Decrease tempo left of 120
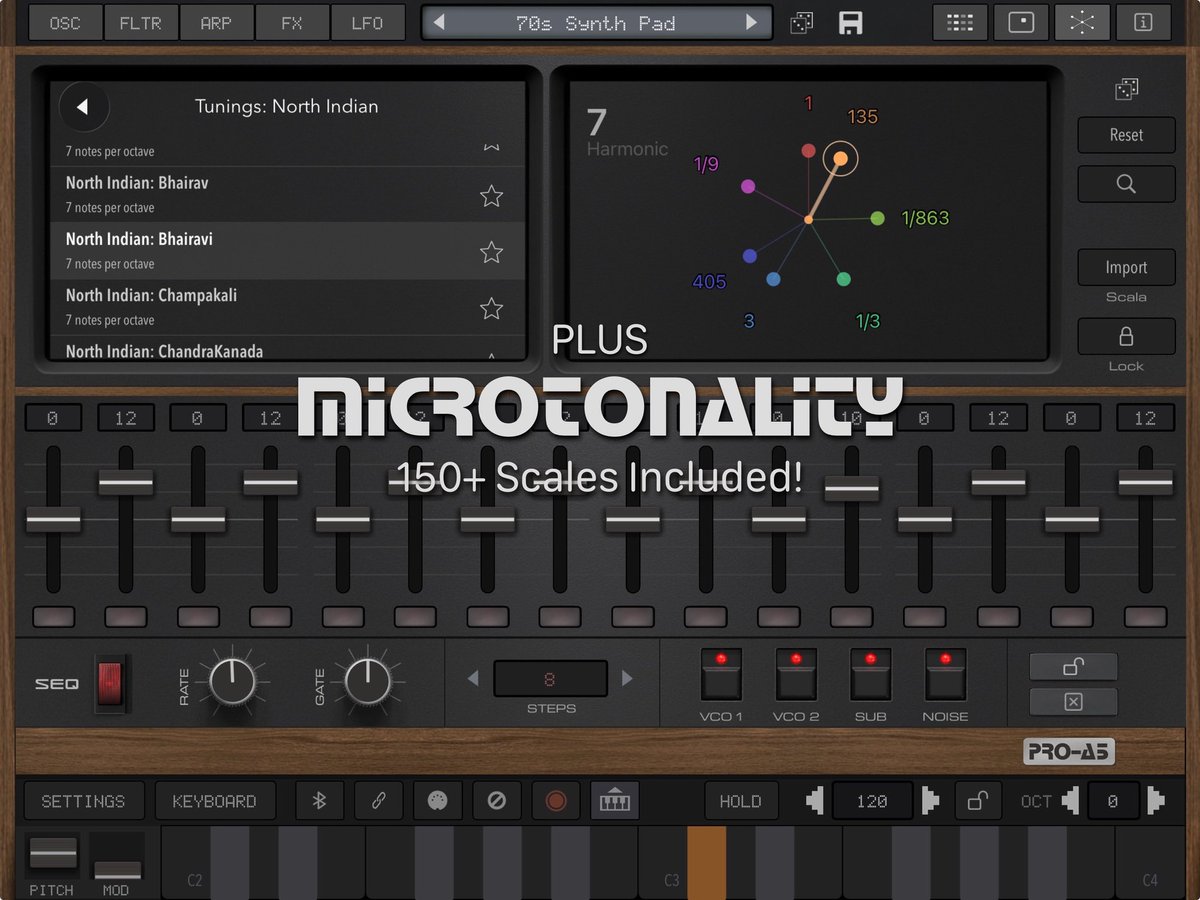 816,801
